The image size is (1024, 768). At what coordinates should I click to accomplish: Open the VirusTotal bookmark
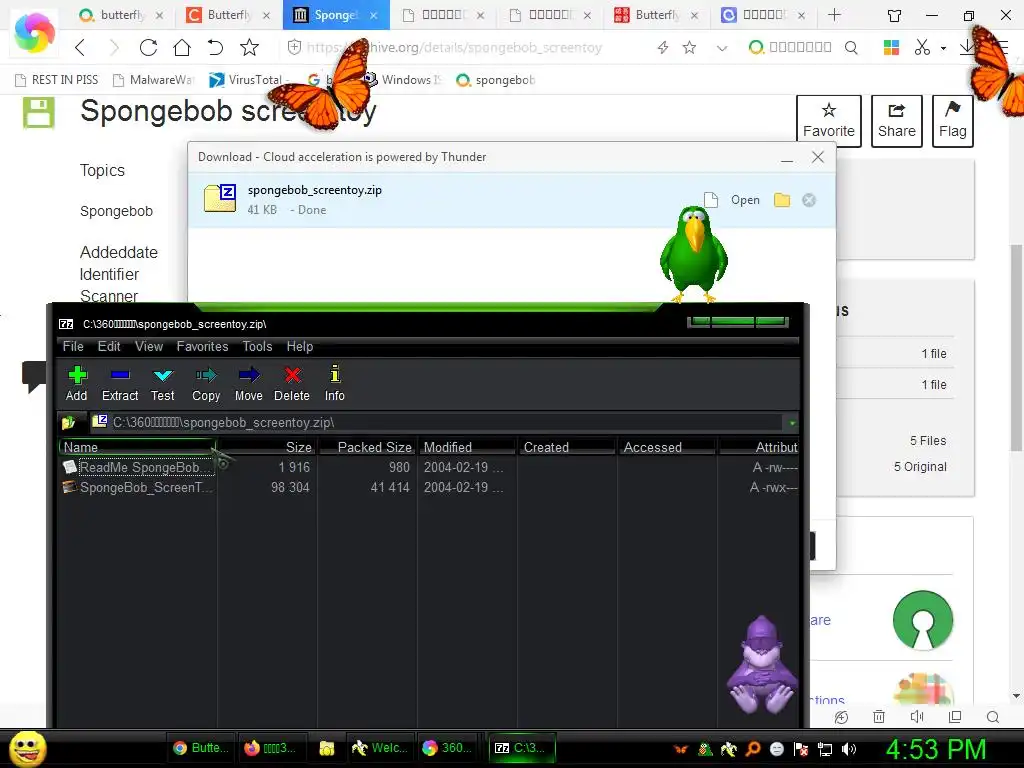pos(249,80)
